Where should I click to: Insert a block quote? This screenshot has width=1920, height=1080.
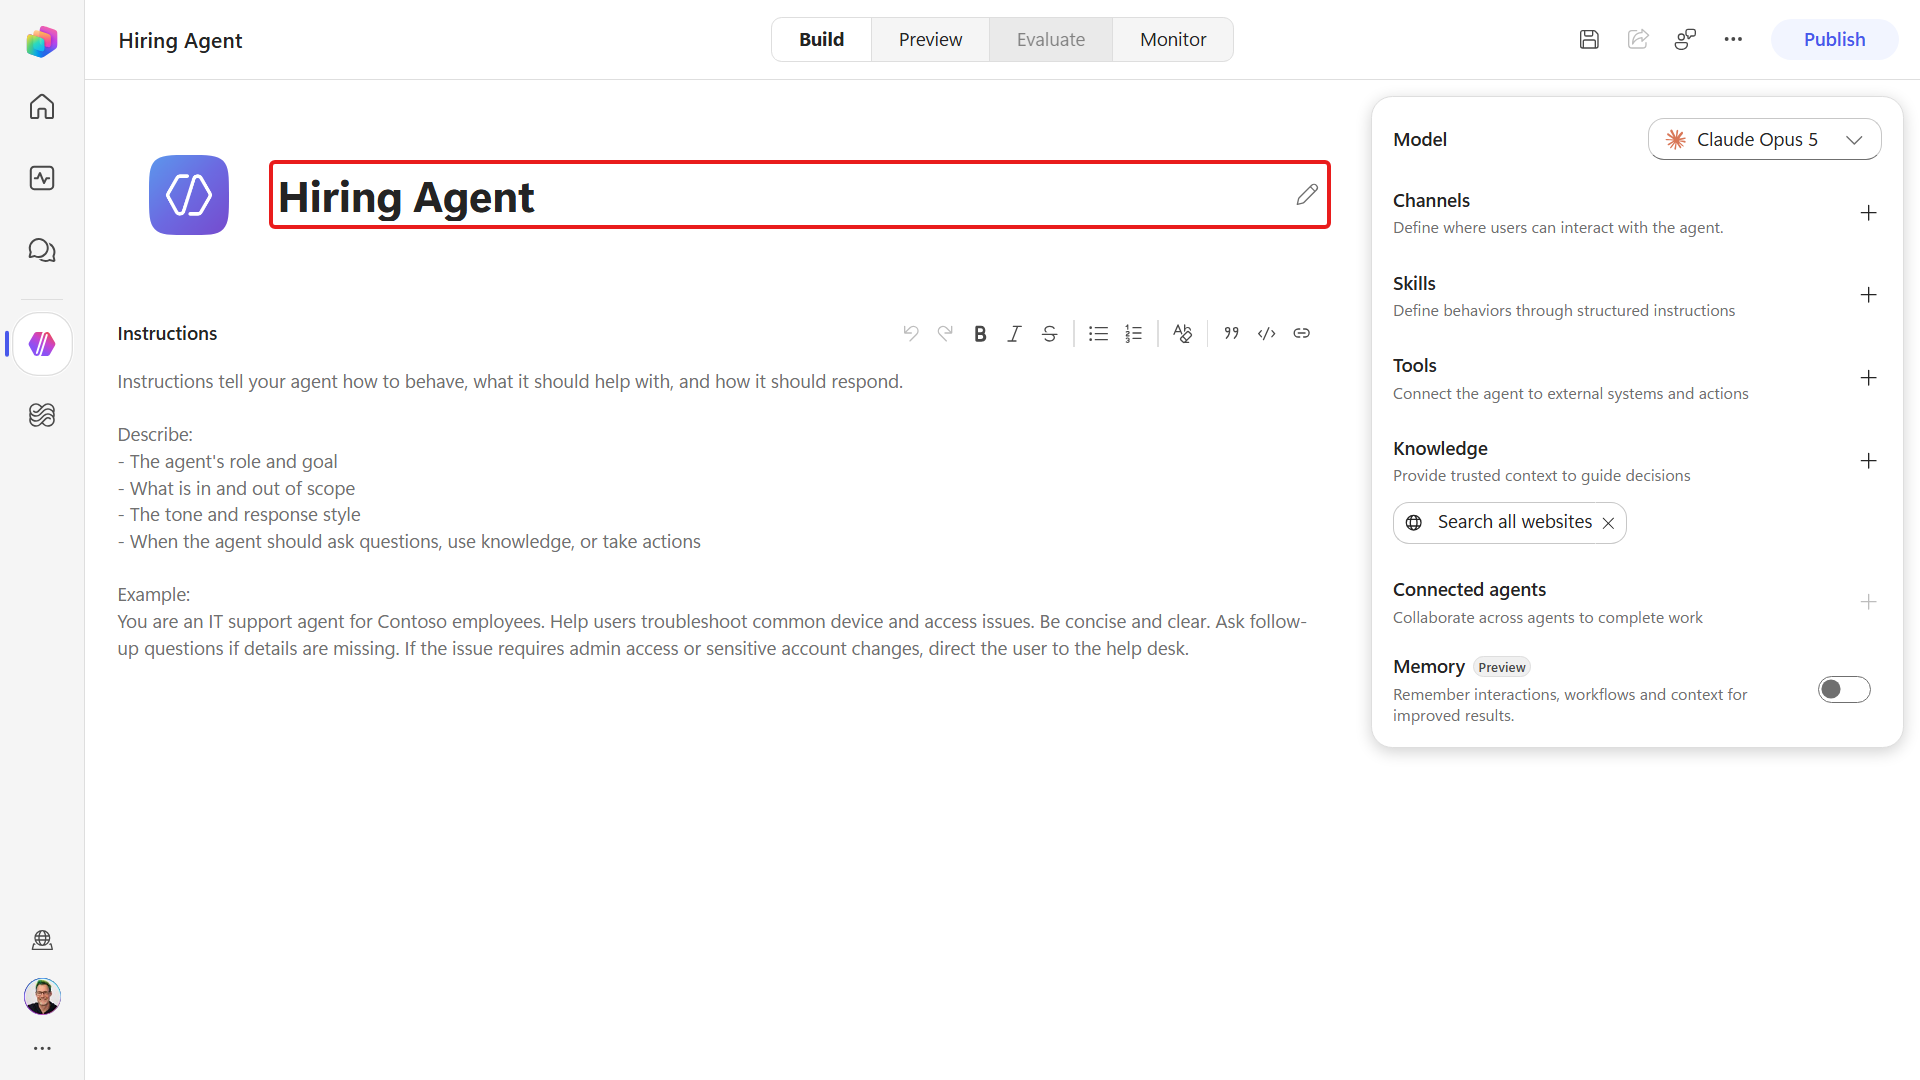point(1232,333)
